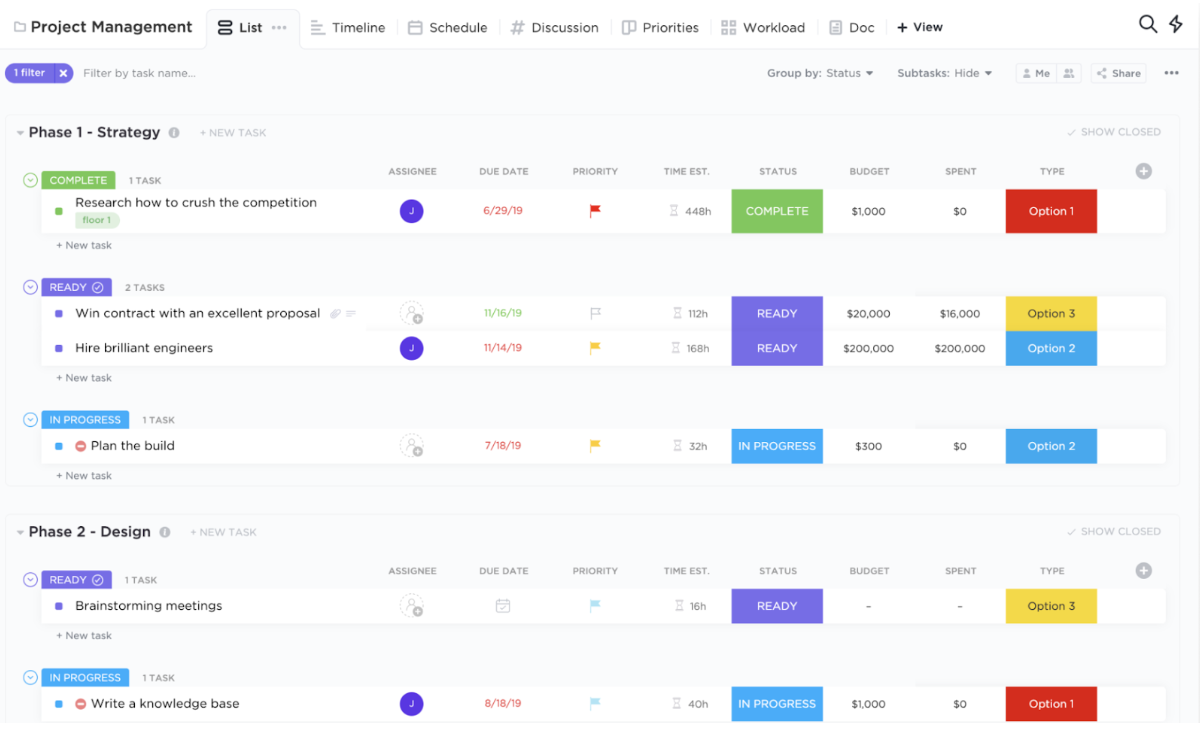The width and height of the screenshot is (1200, 738).
Task: Switch to the Workload tab
Action: [763, 27]
